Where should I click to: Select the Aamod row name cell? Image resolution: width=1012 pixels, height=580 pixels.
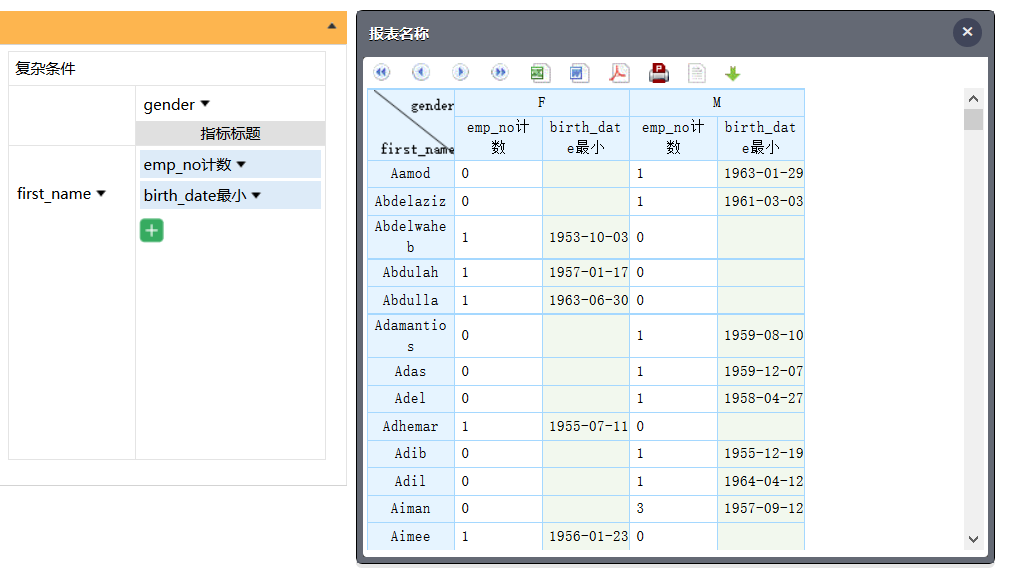coord(411,174)
